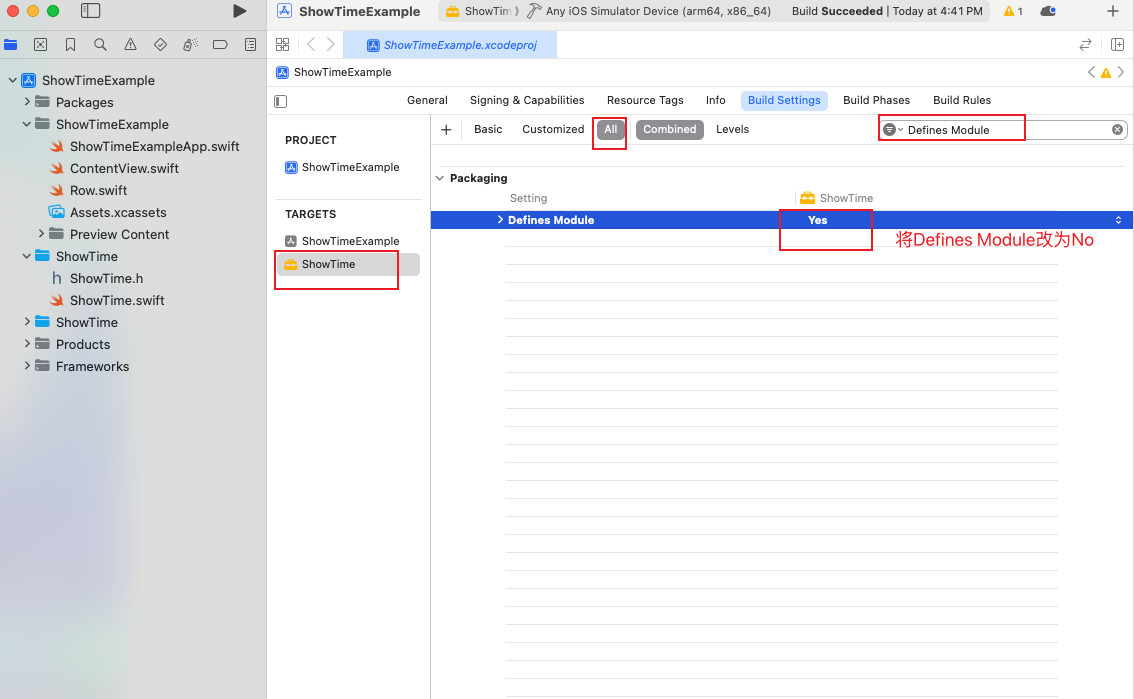Open the Breakpoint navigator
This screenshot has height=699, width=1134.
click(x=221, y=45)
